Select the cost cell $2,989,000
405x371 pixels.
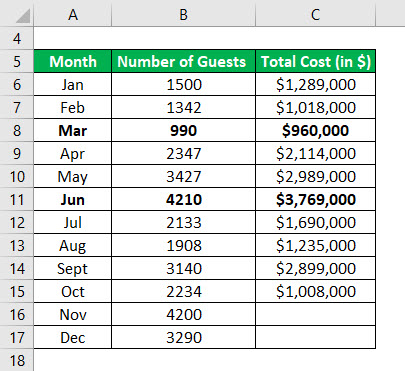coord(315,176)
